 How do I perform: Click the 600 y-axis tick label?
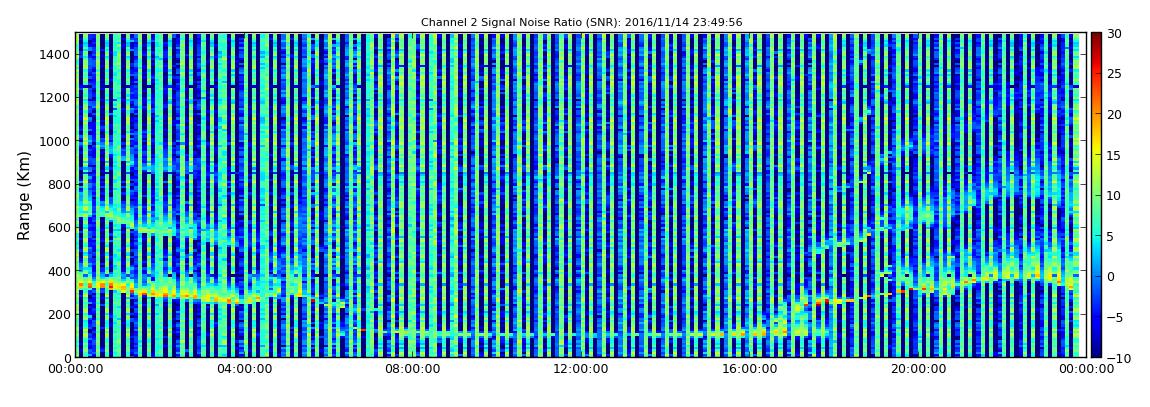tap(59, 227)
